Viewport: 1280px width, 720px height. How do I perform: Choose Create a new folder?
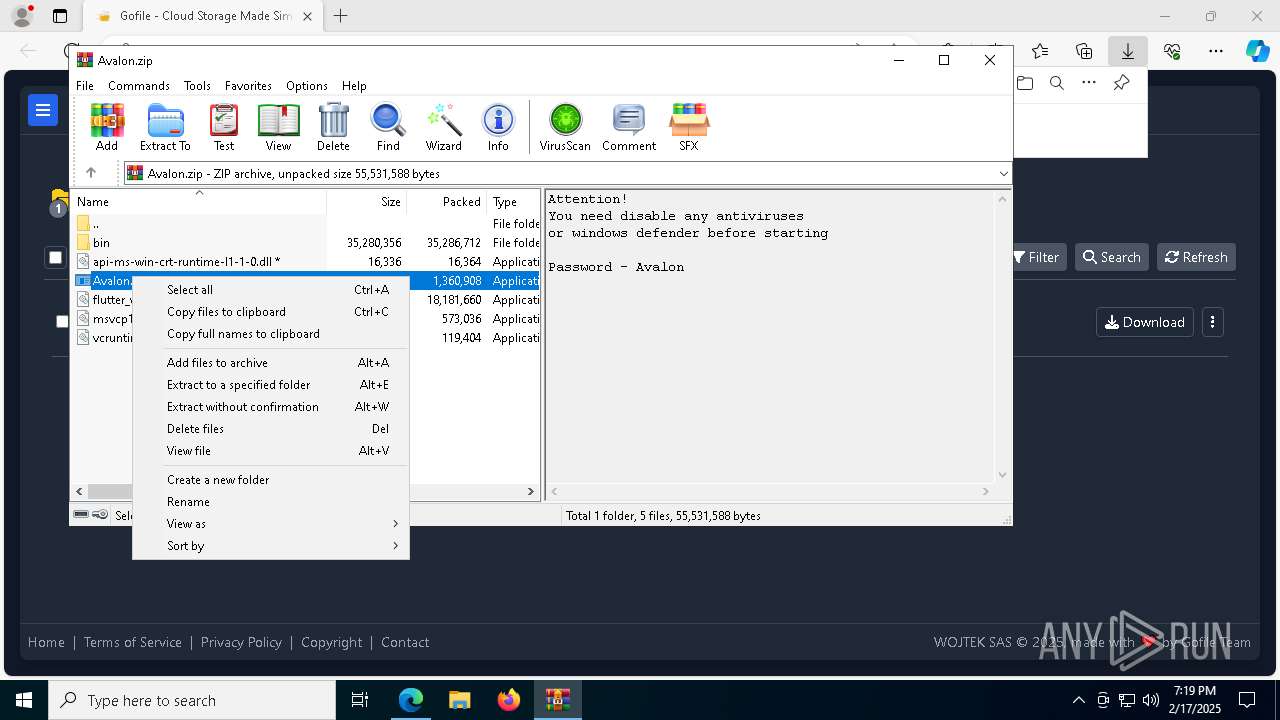click(270, 480)
